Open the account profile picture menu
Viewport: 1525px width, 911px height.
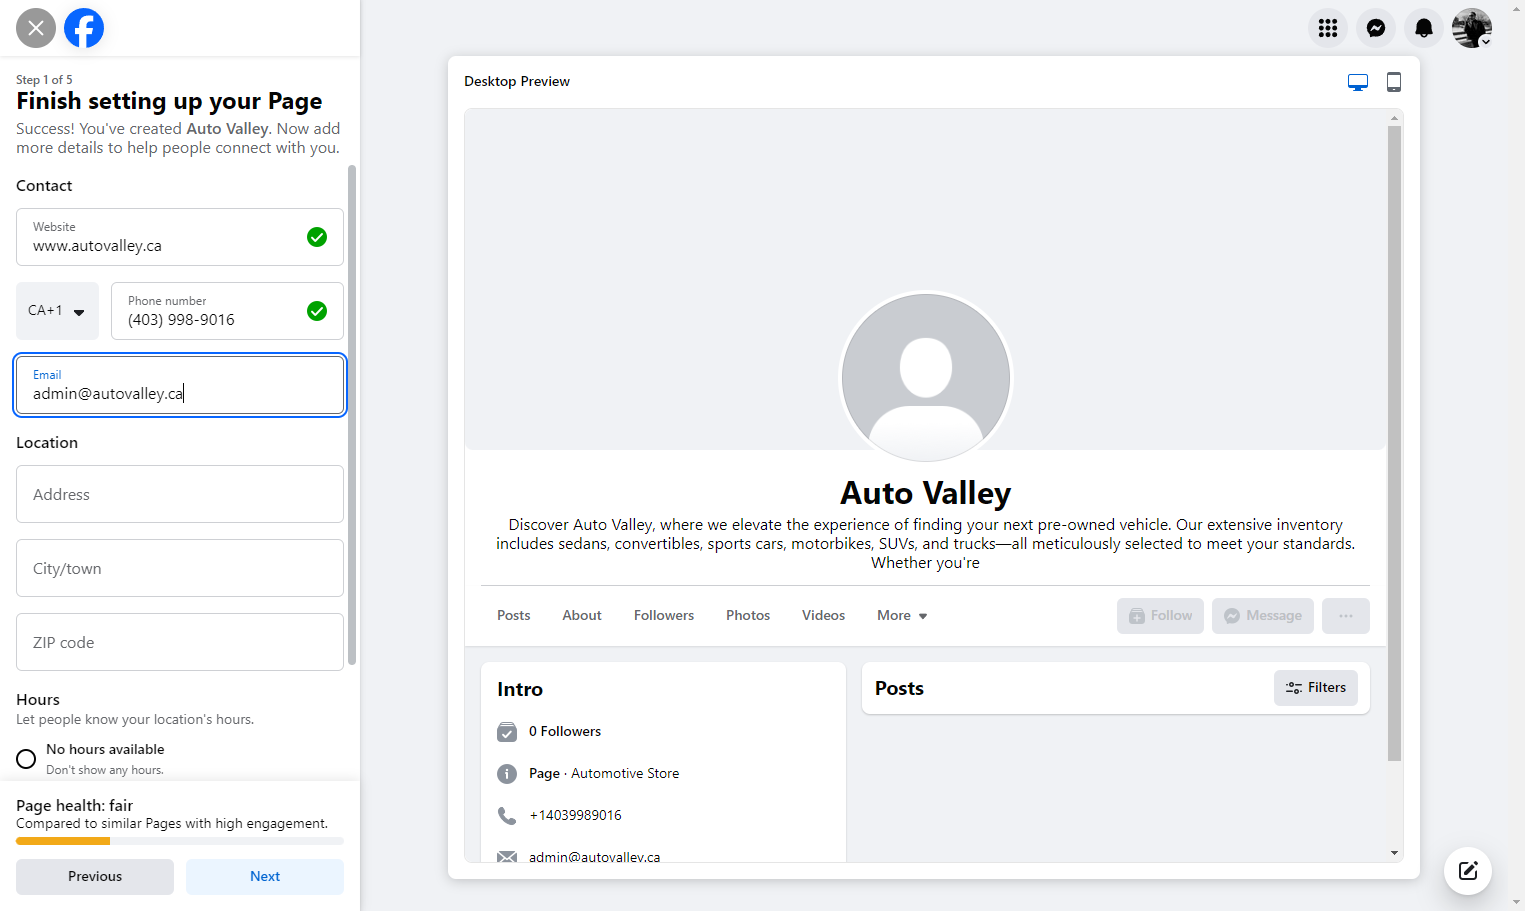click(1472, 28)
